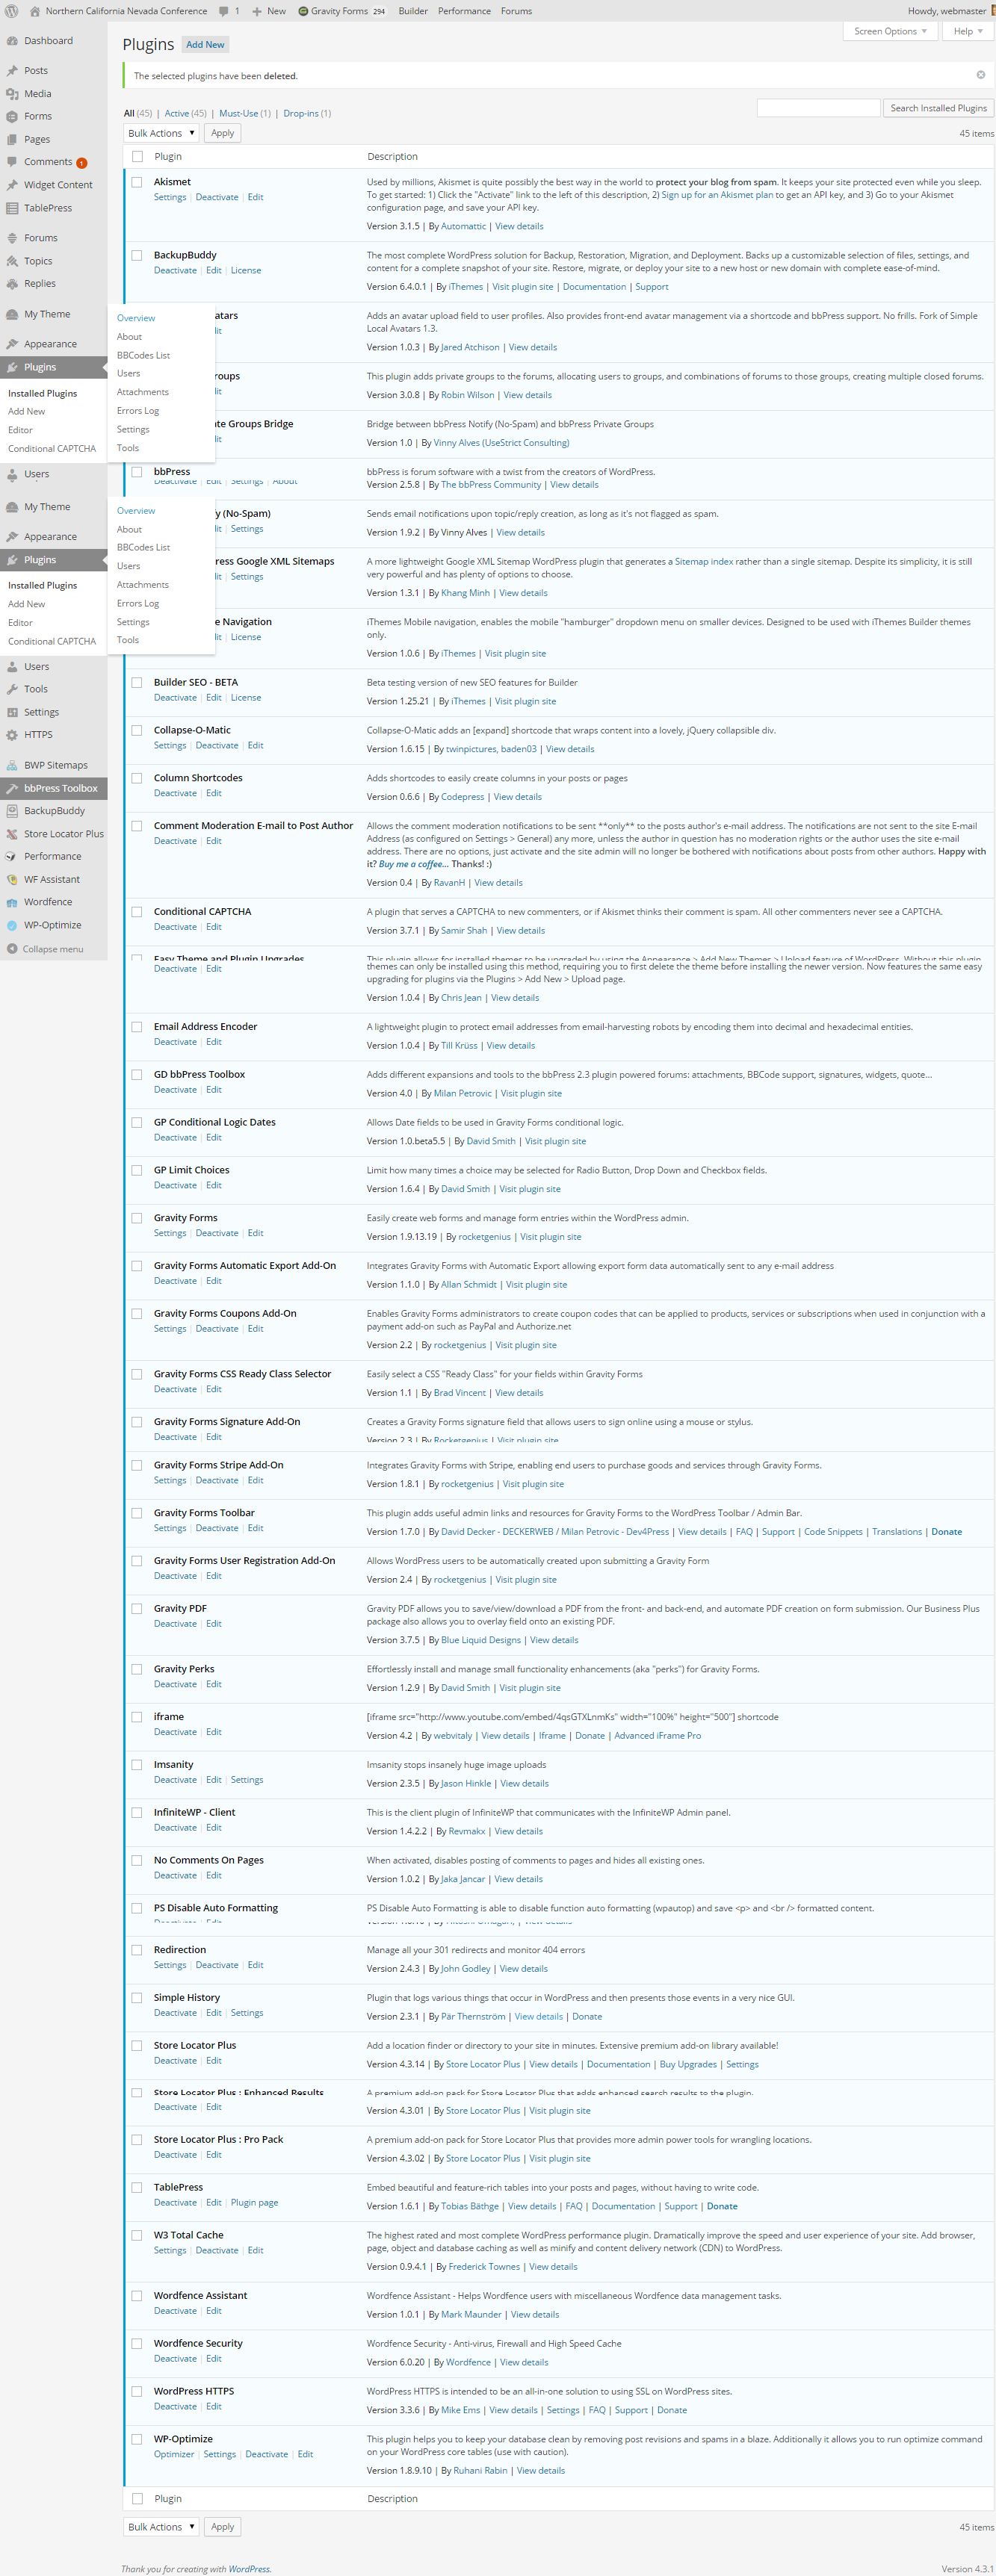Open the WordPress link in the footer
Viewport: 996px width, 2576px height.
[x=249, y=2568]
